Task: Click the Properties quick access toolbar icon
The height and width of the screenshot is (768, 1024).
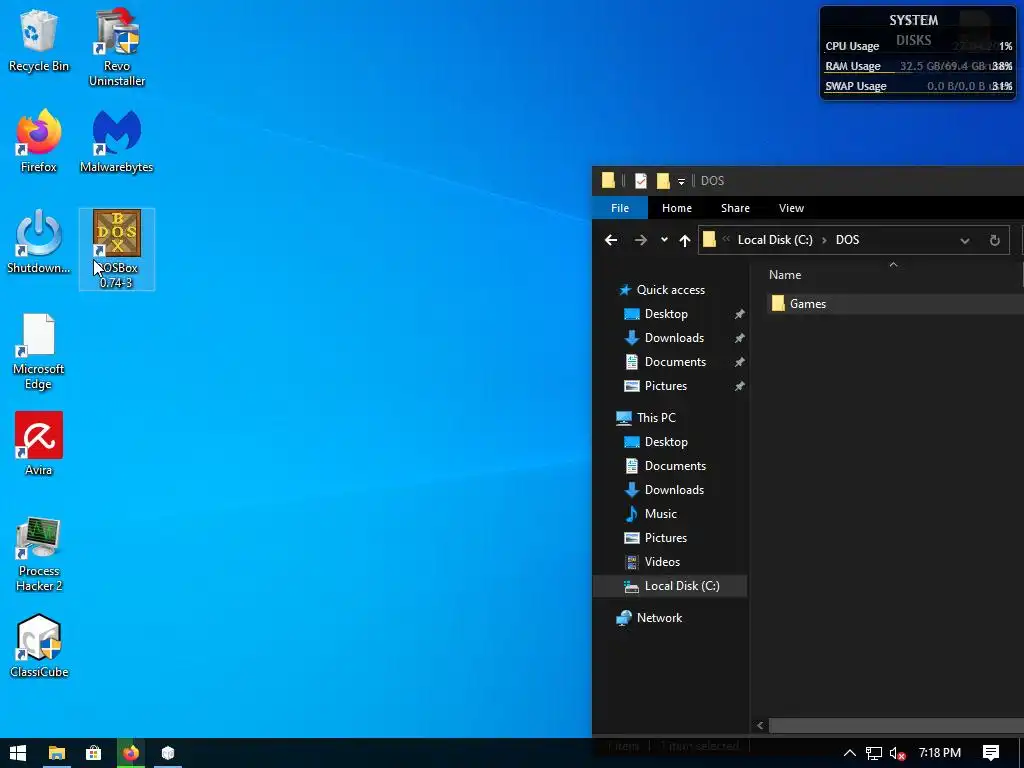Action: coord(641,181)
